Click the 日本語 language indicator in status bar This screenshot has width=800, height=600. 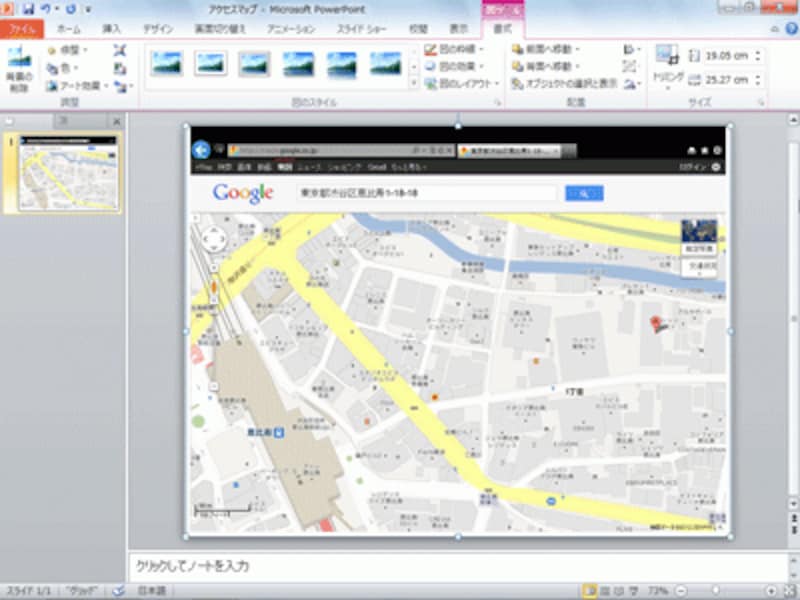tap(152, 591)
